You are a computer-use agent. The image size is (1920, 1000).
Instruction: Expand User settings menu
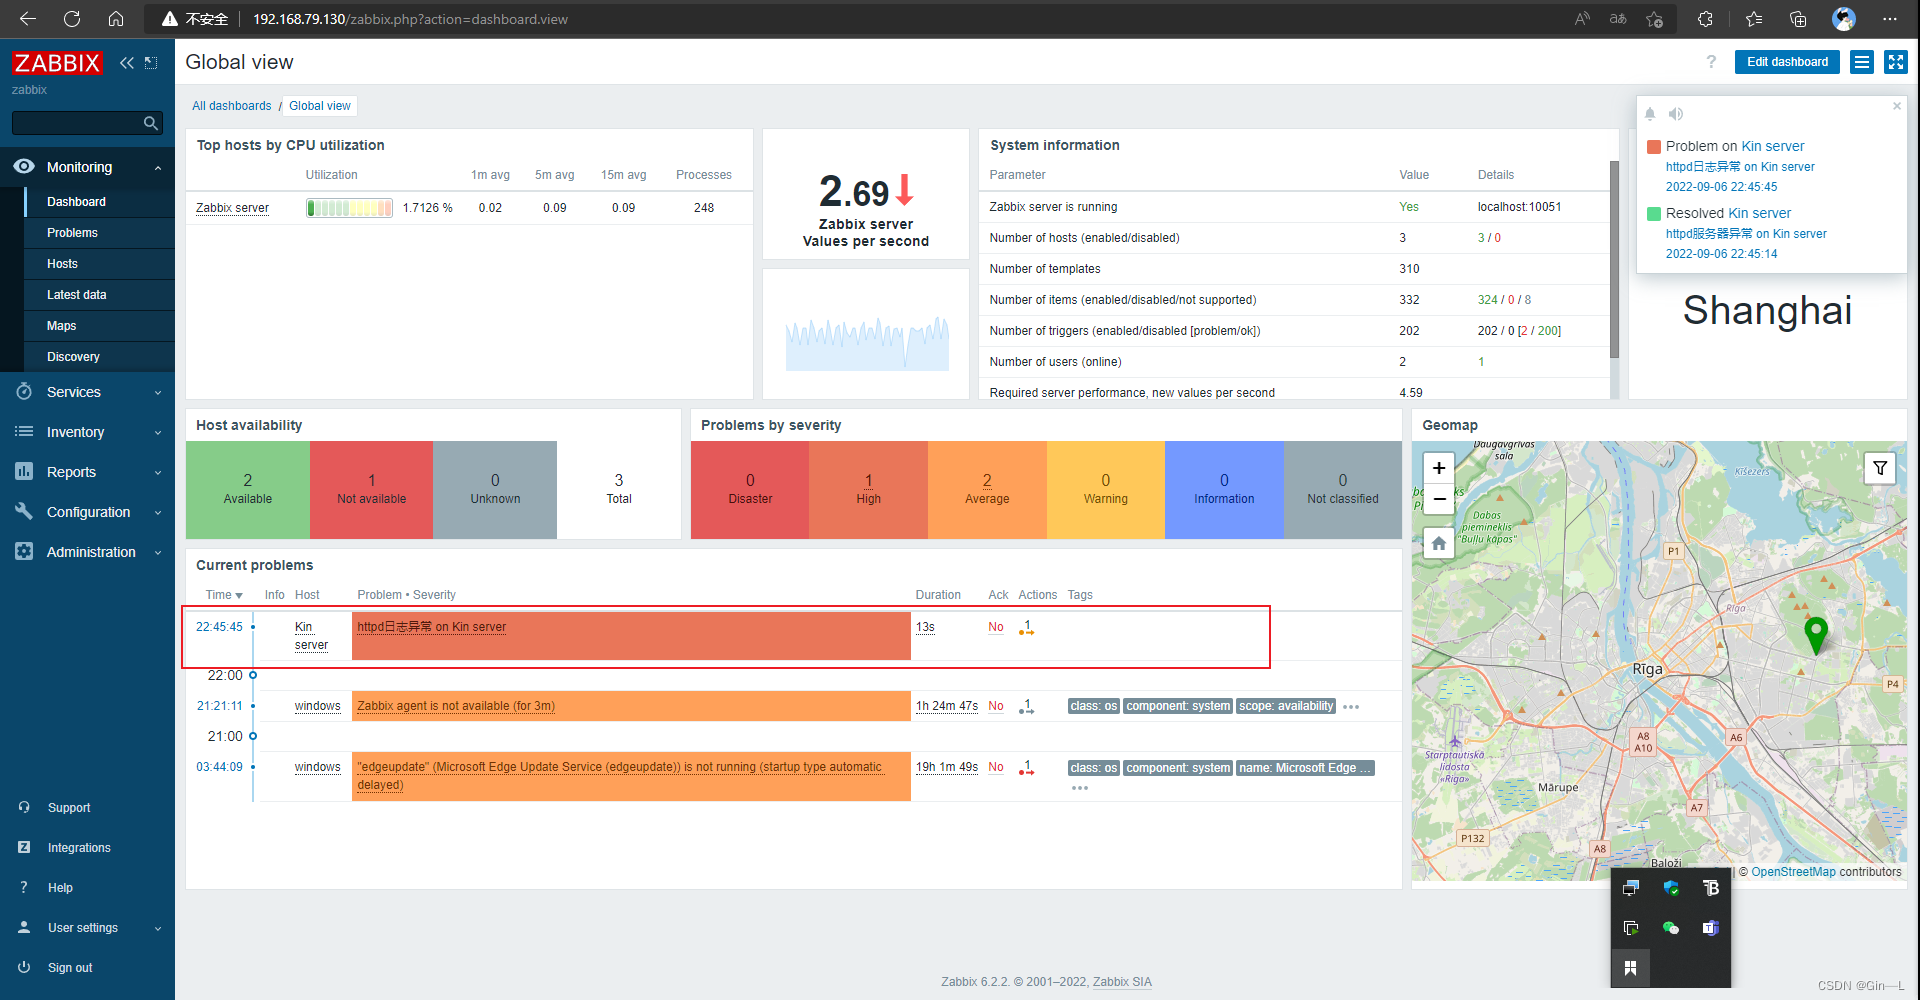point(87,928)
